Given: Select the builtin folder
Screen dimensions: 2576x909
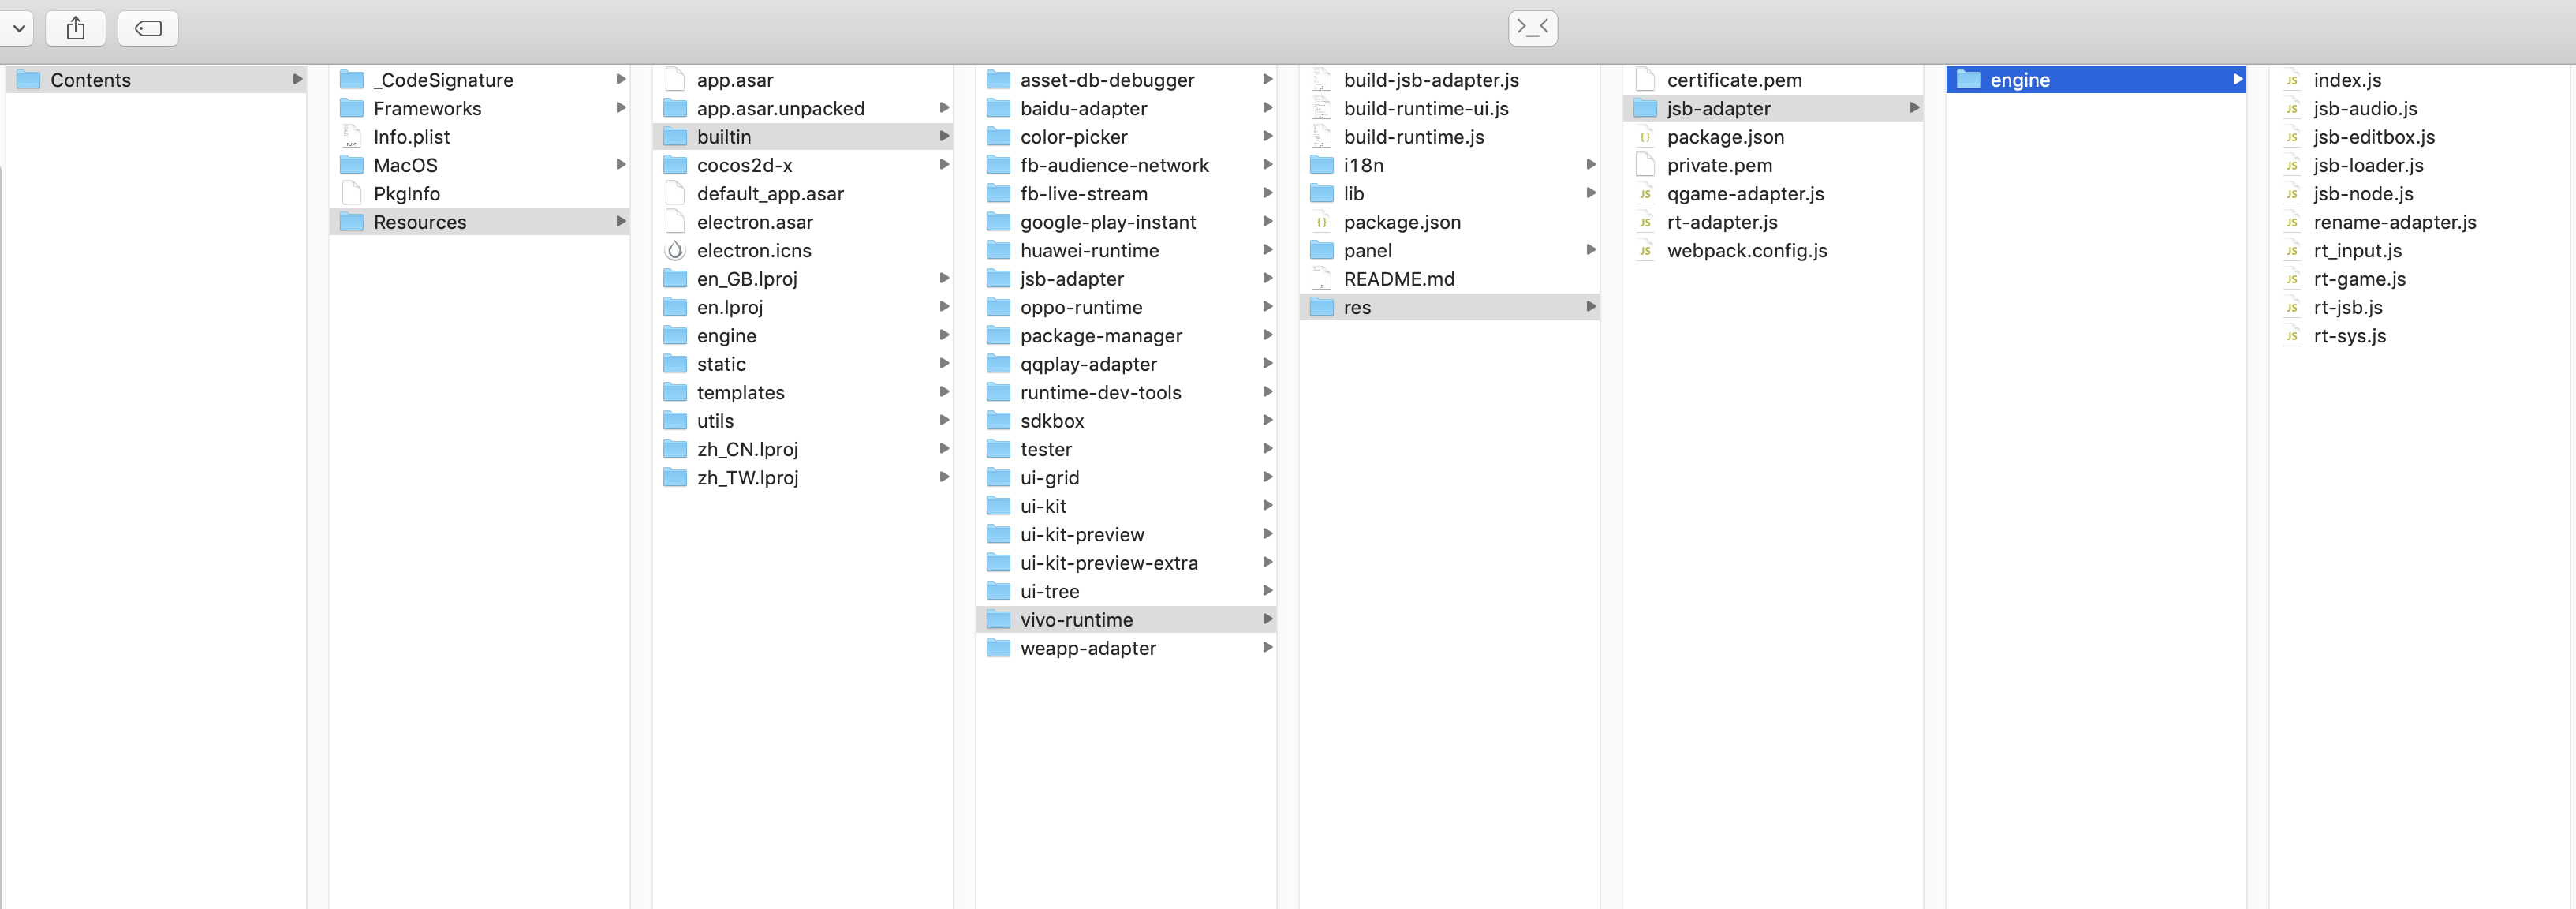Looking at the screenshot, I should coord(724,137).
